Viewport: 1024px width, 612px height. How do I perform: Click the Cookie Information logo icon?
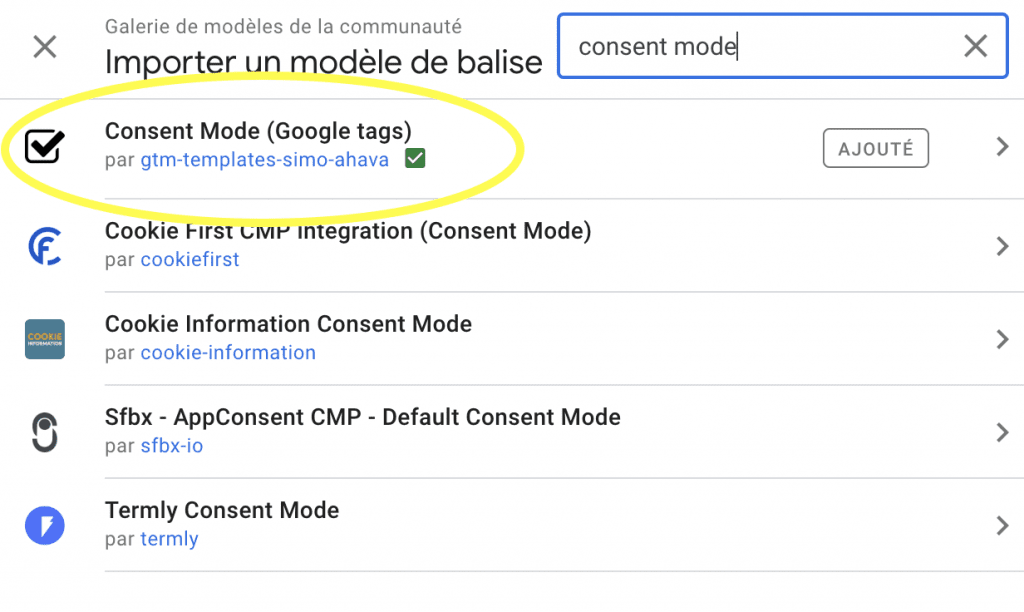point(44,339)
